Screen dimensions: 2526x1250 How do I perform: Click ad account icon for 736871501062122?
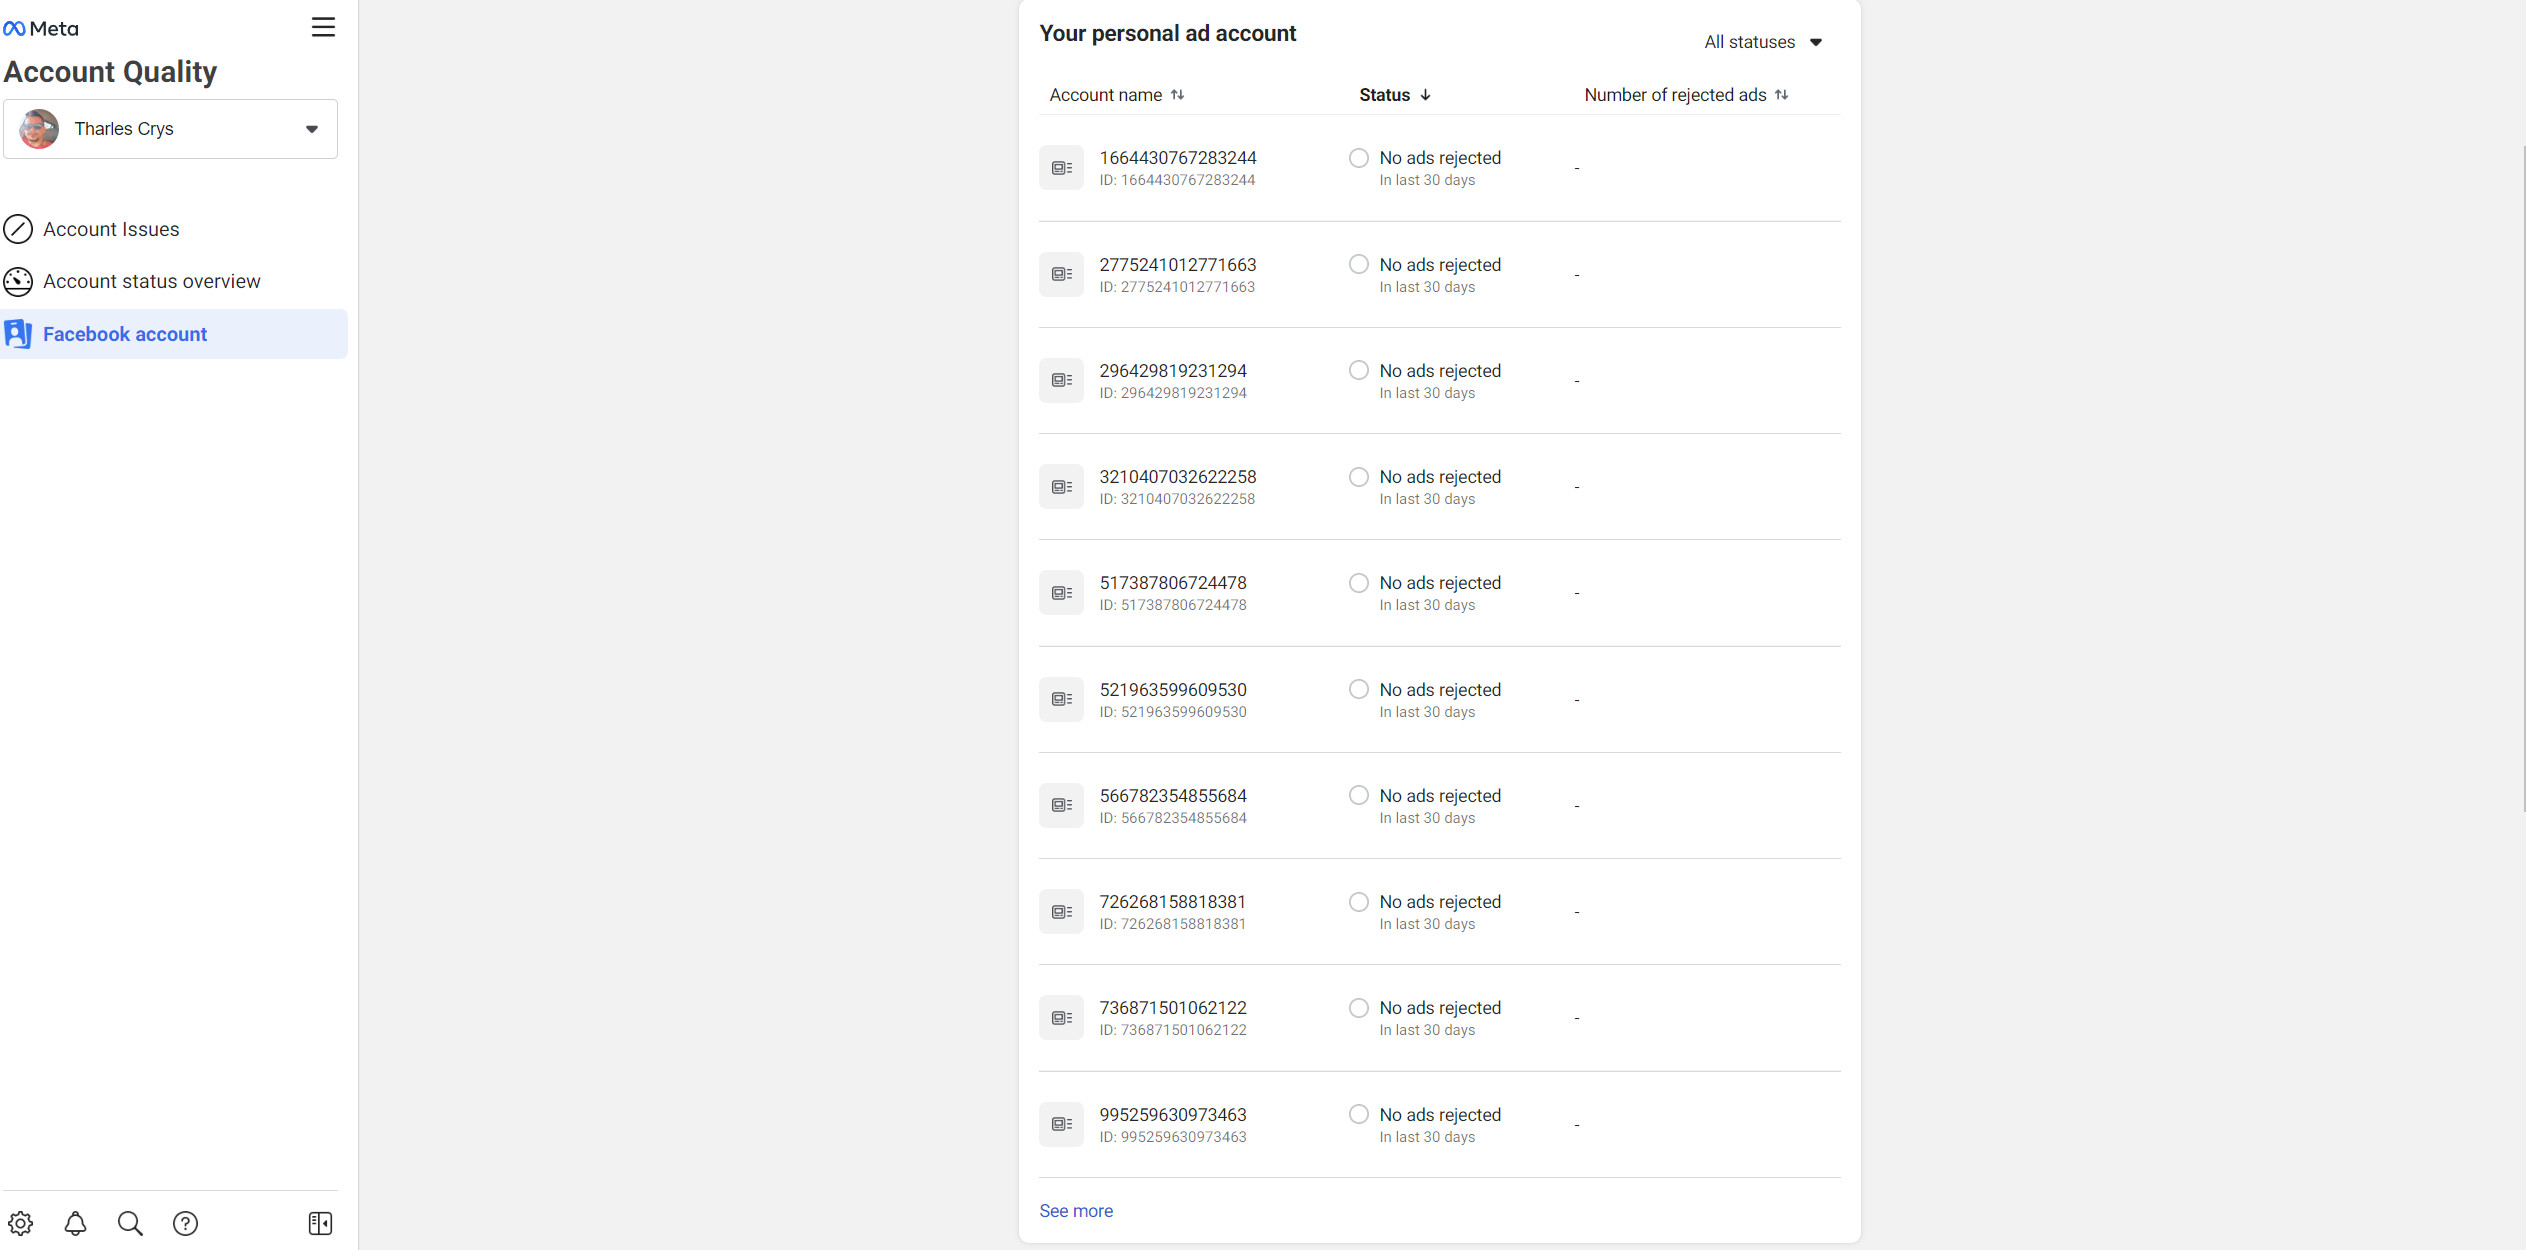[1061, 1018]
